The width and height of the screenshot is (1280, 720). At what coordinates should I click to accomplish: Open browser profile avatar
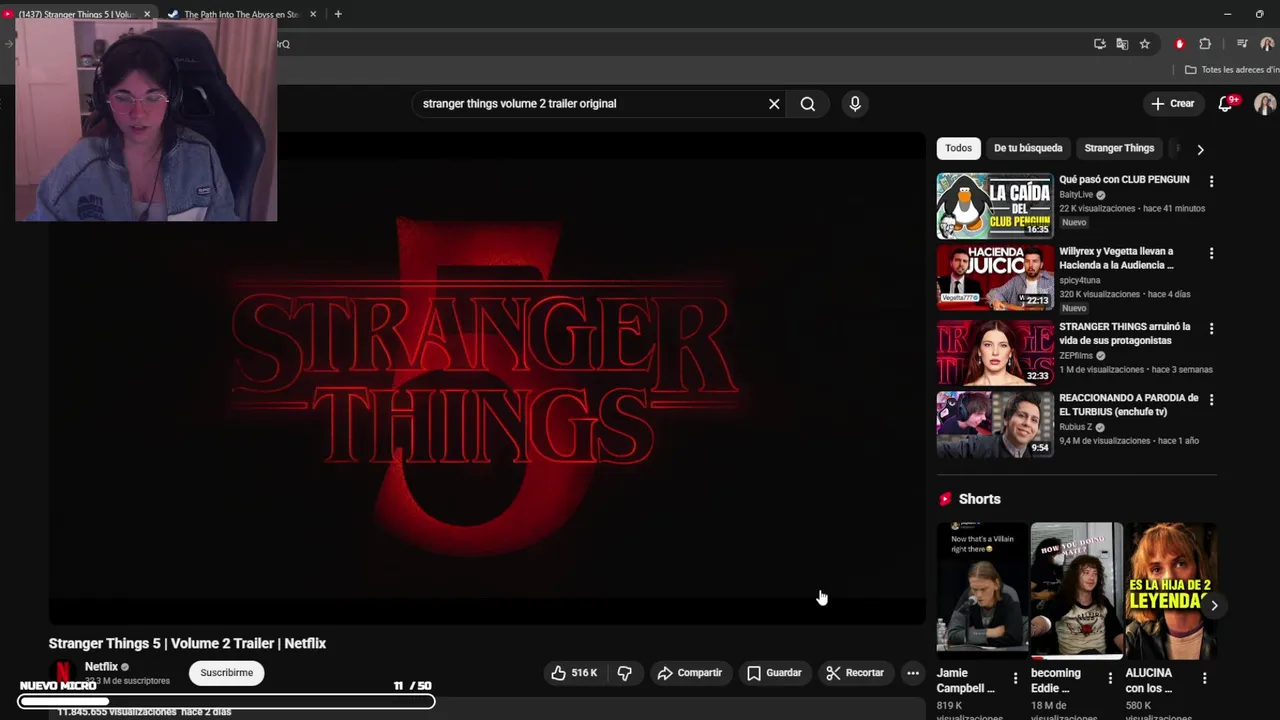pos(1267,44)
